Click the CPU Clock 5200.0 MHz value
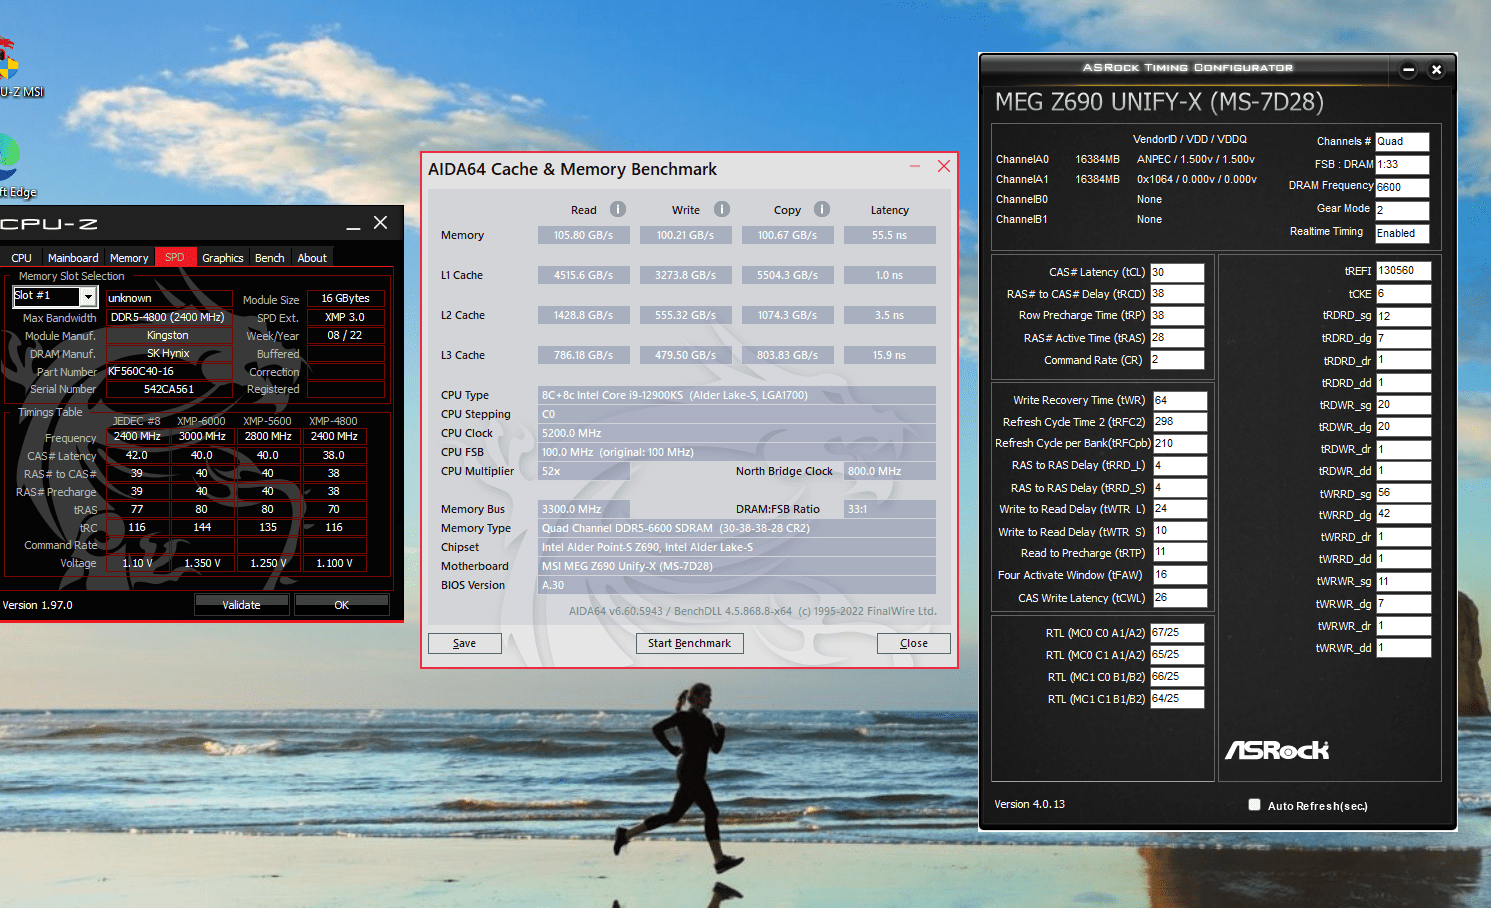 (737, 433)
